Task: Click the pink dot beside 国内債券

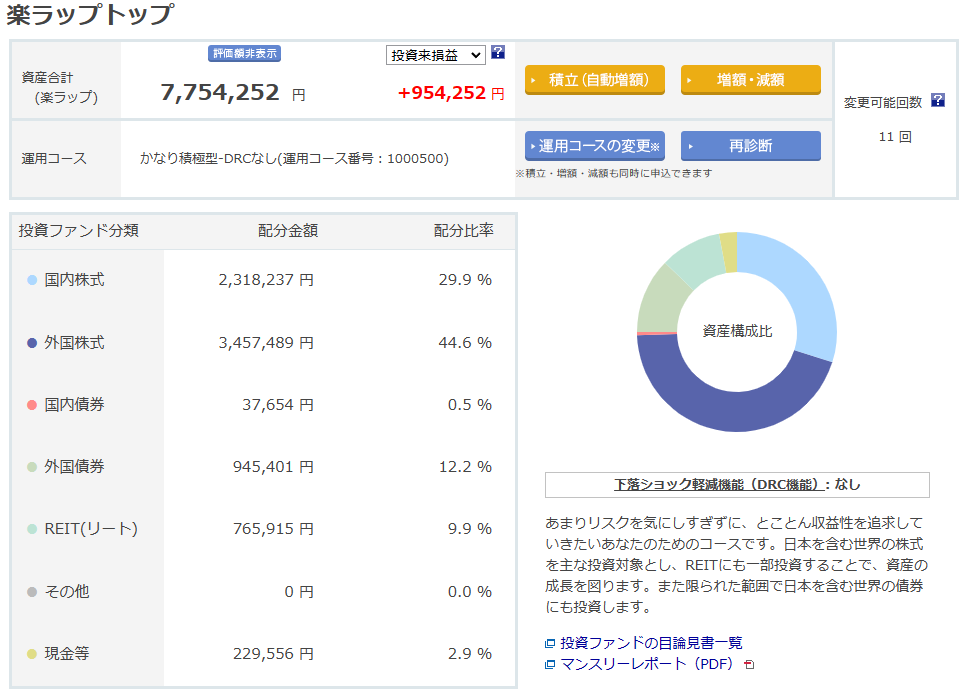Action: (x=32, y=405)
